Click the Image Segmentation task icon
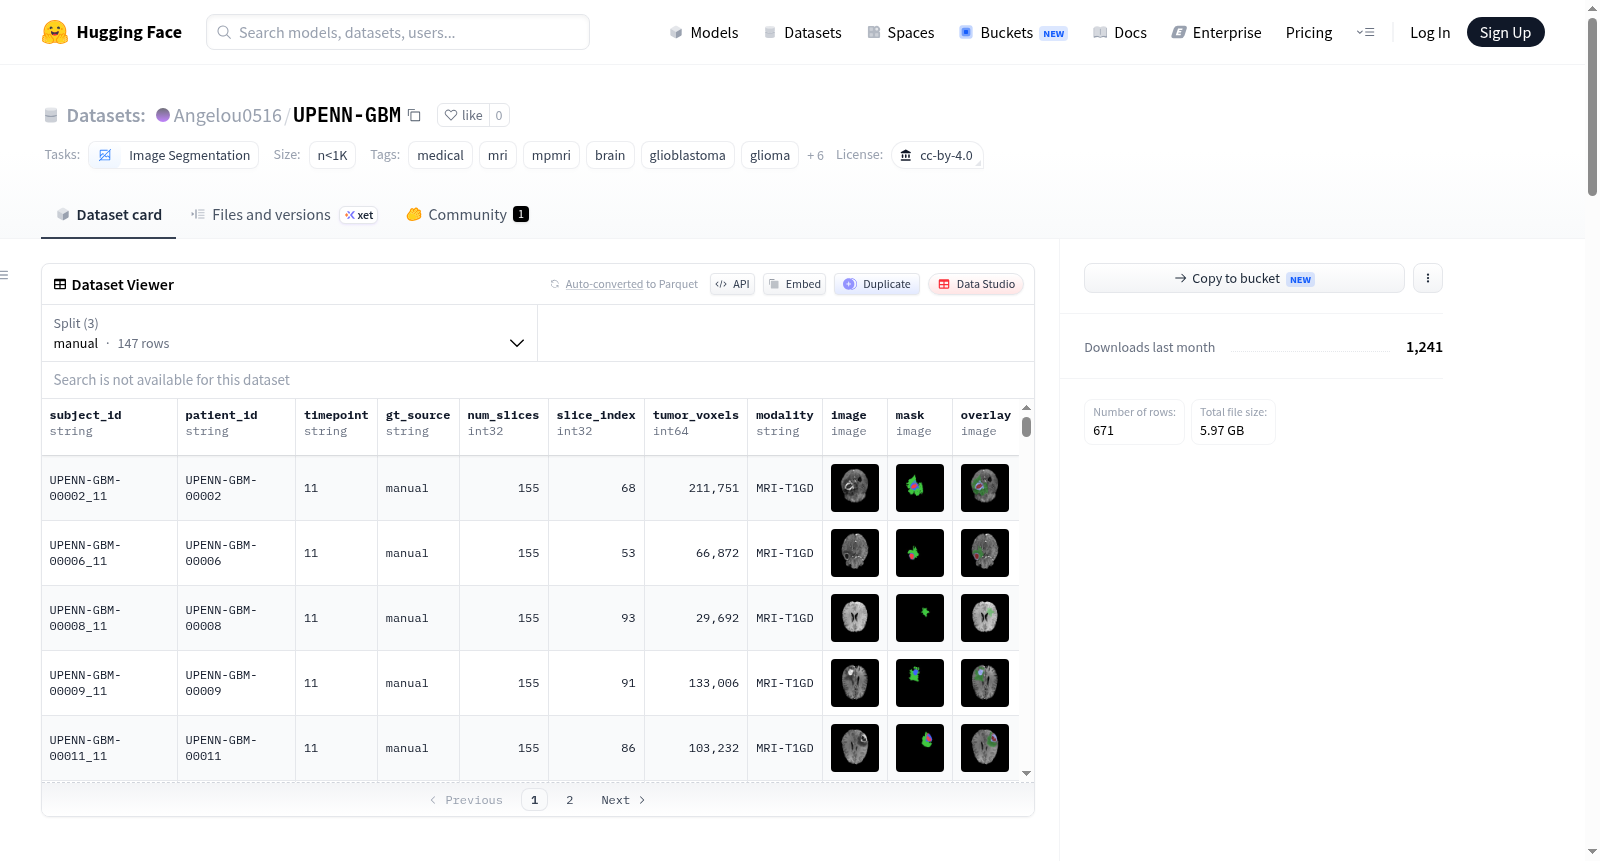 pyautogui.click(x=105, y=155)
